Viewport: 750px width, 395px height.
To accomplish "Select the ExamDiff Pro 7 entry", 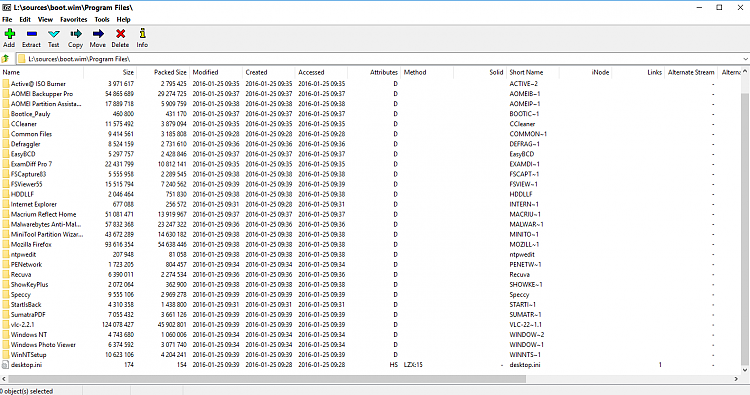I will point(31,164).
